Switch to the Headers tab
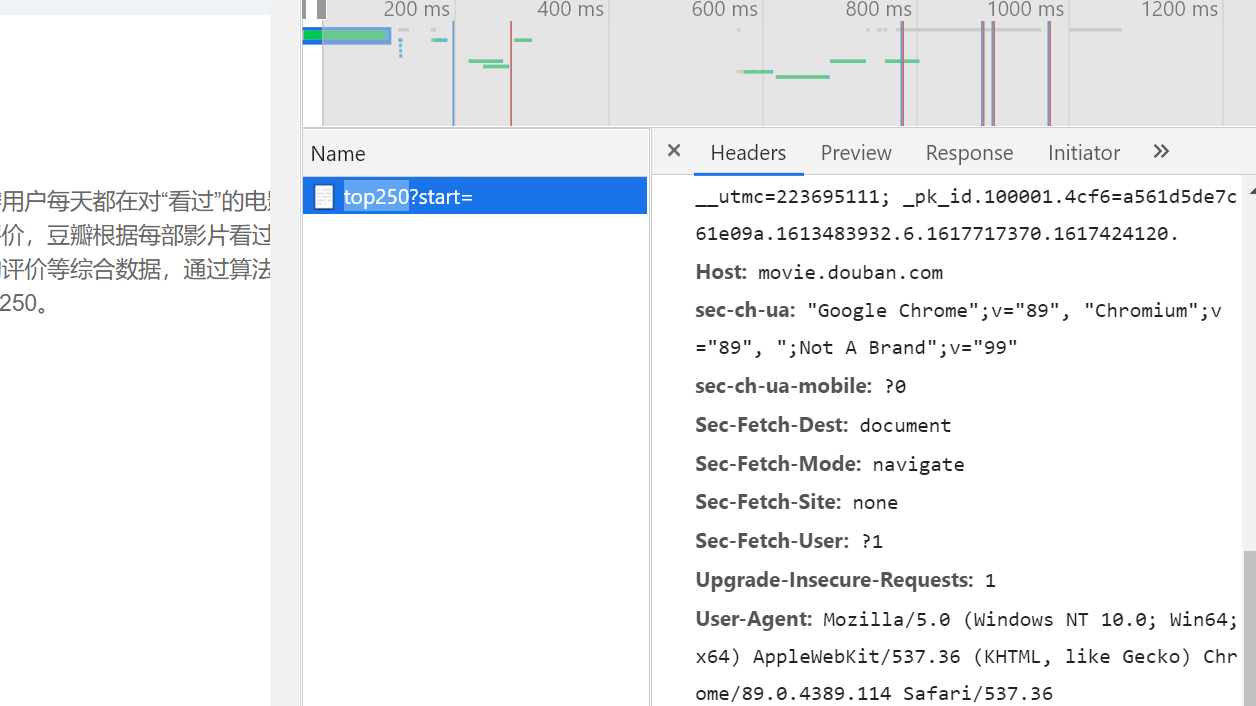 coord(748,153)
